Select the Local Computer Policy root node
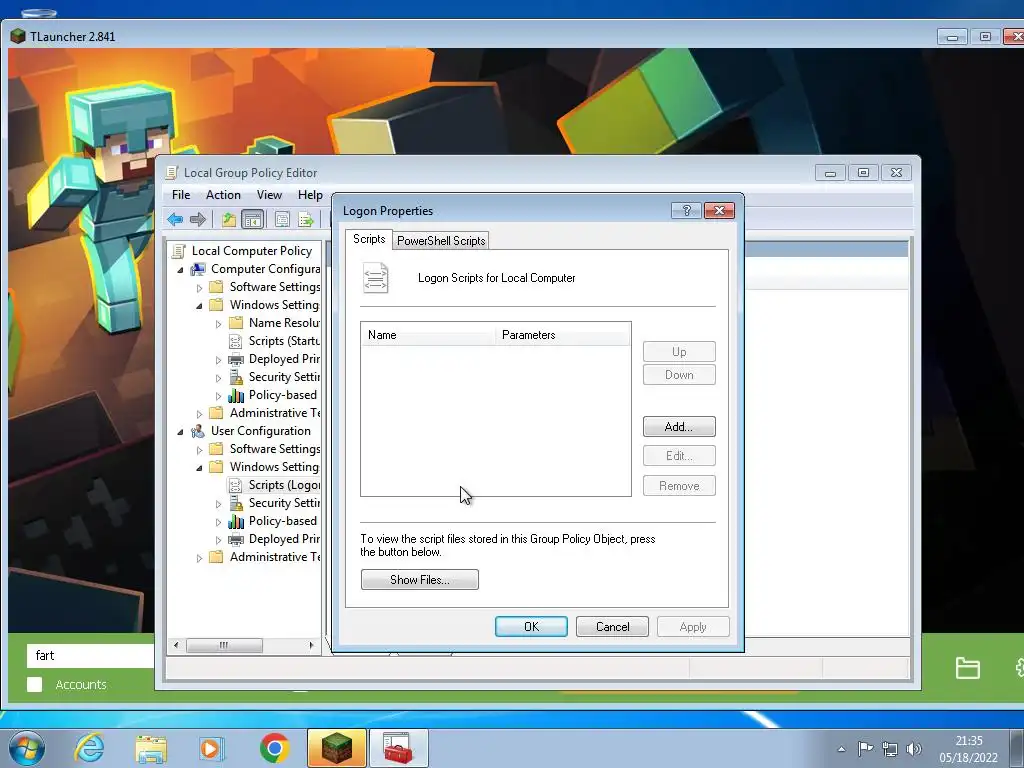The height and width of the screenshot is (768, 1024). (x=251, y=251)
